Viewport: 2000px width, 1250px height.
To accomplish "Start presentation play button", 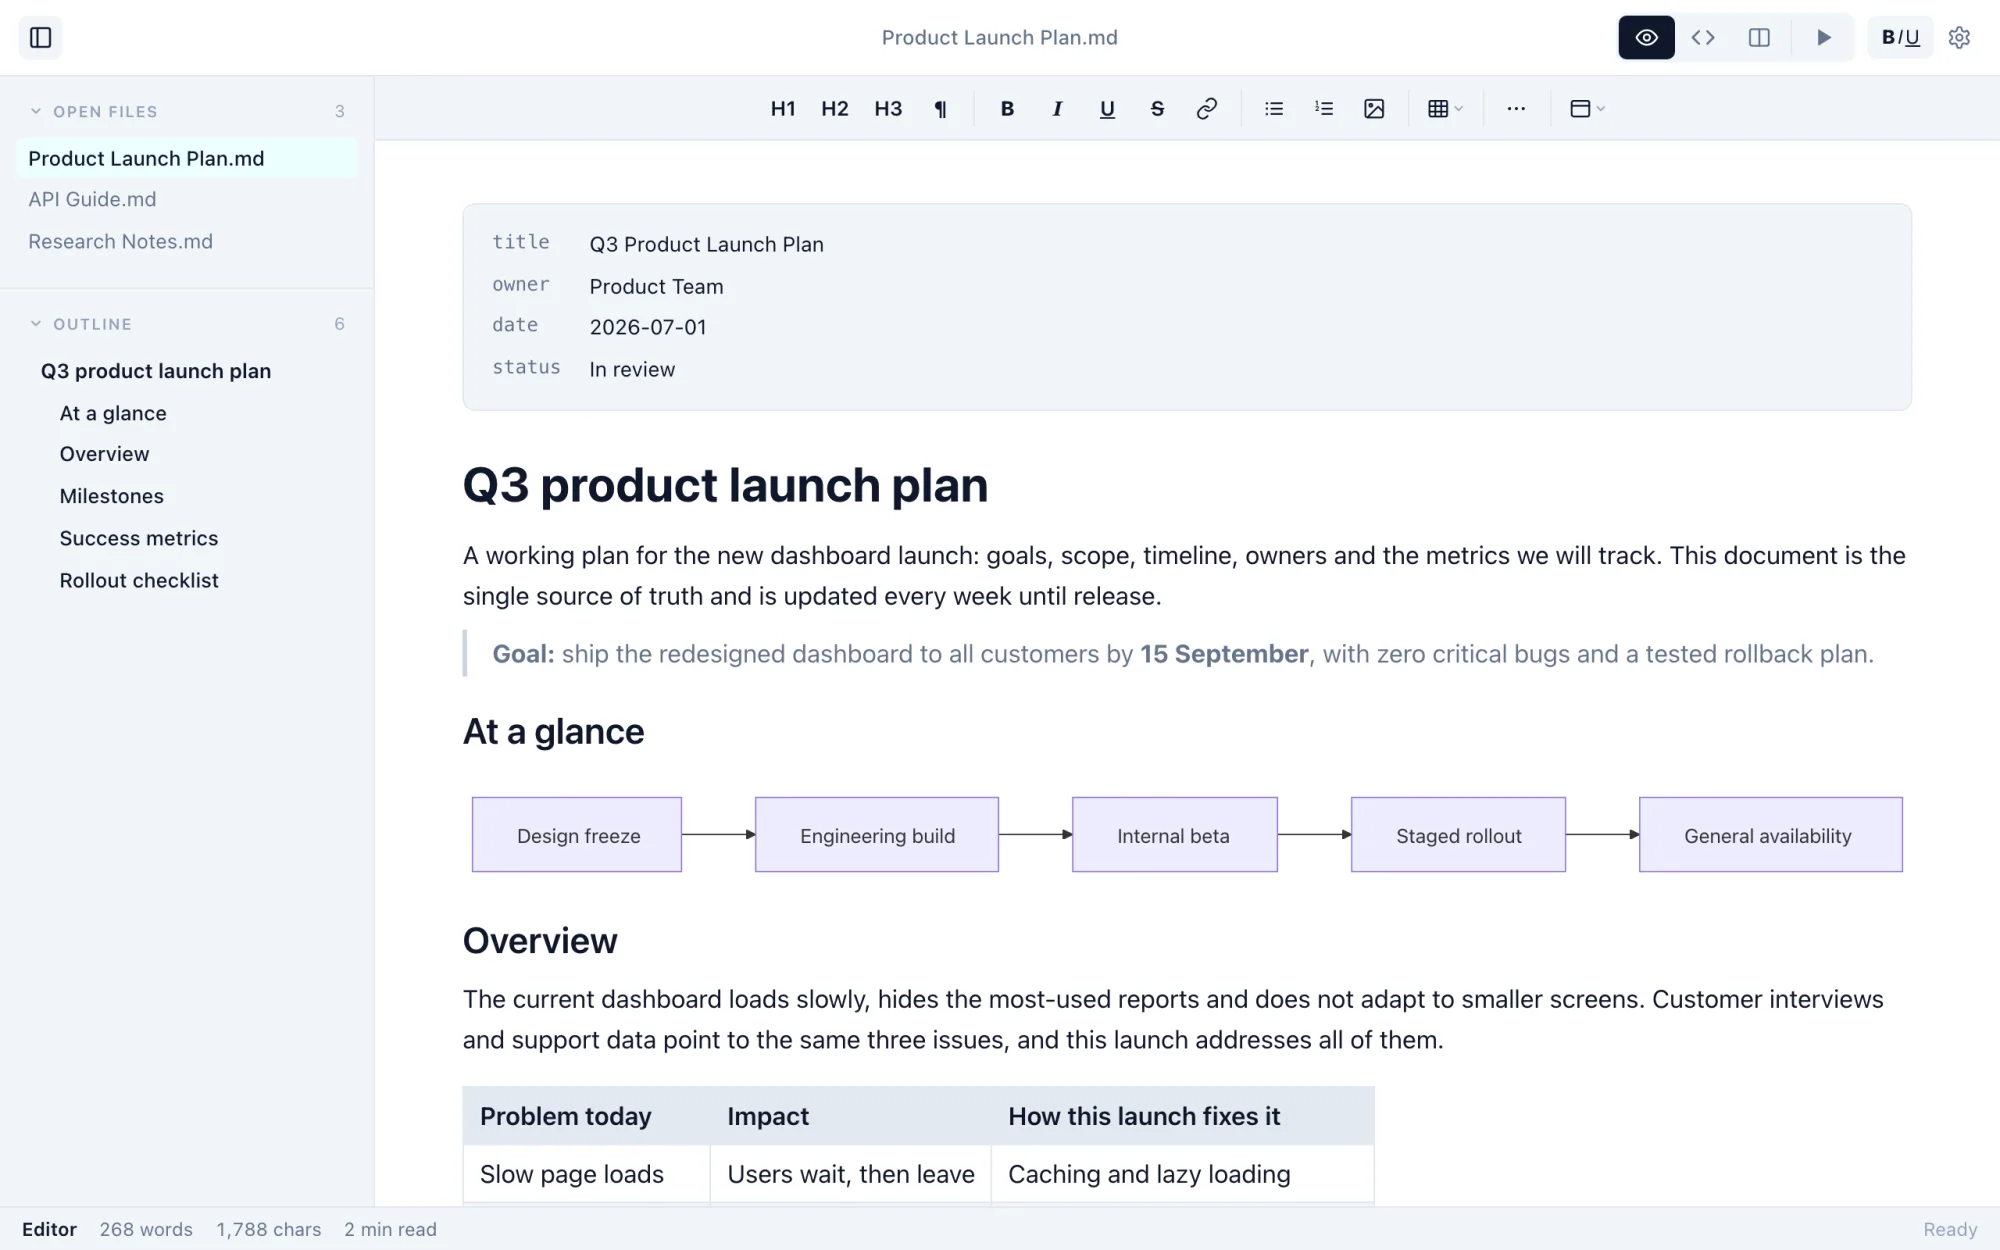I will [1823, 38].
